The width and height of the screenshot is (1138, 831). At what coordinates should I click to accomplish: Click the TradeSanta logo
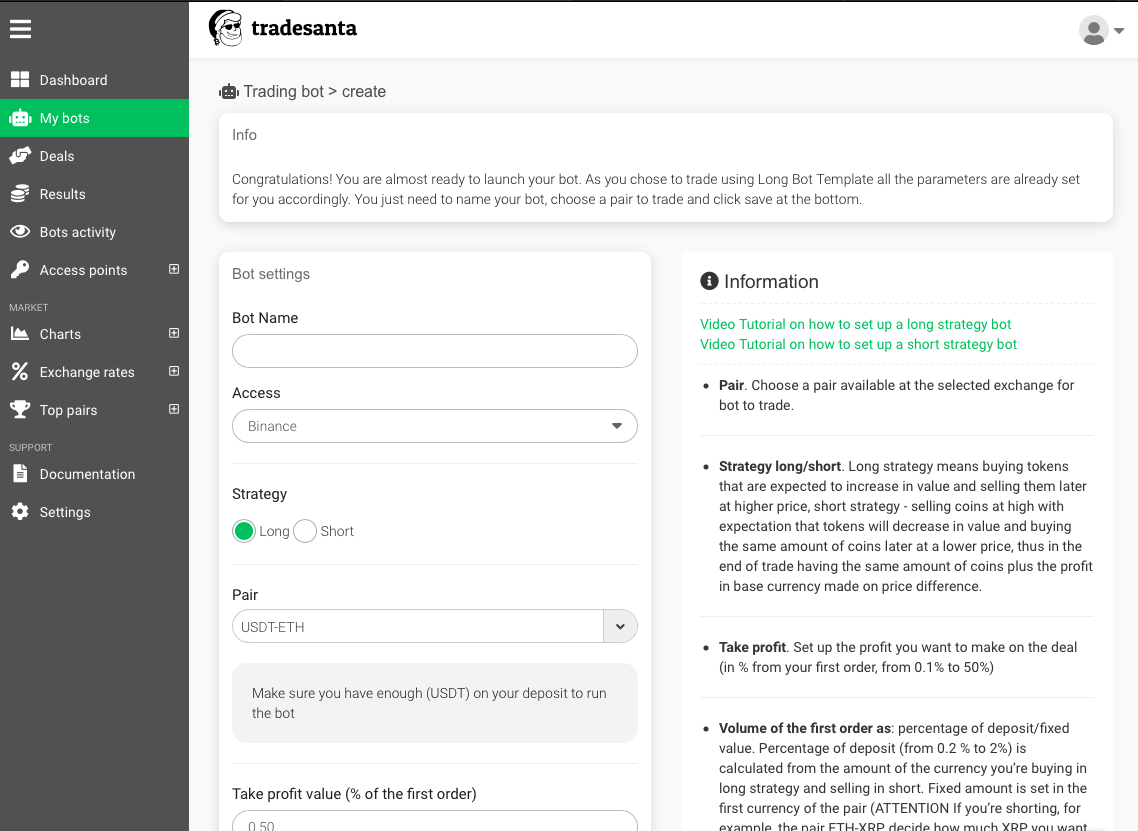[x=283, y=28]
